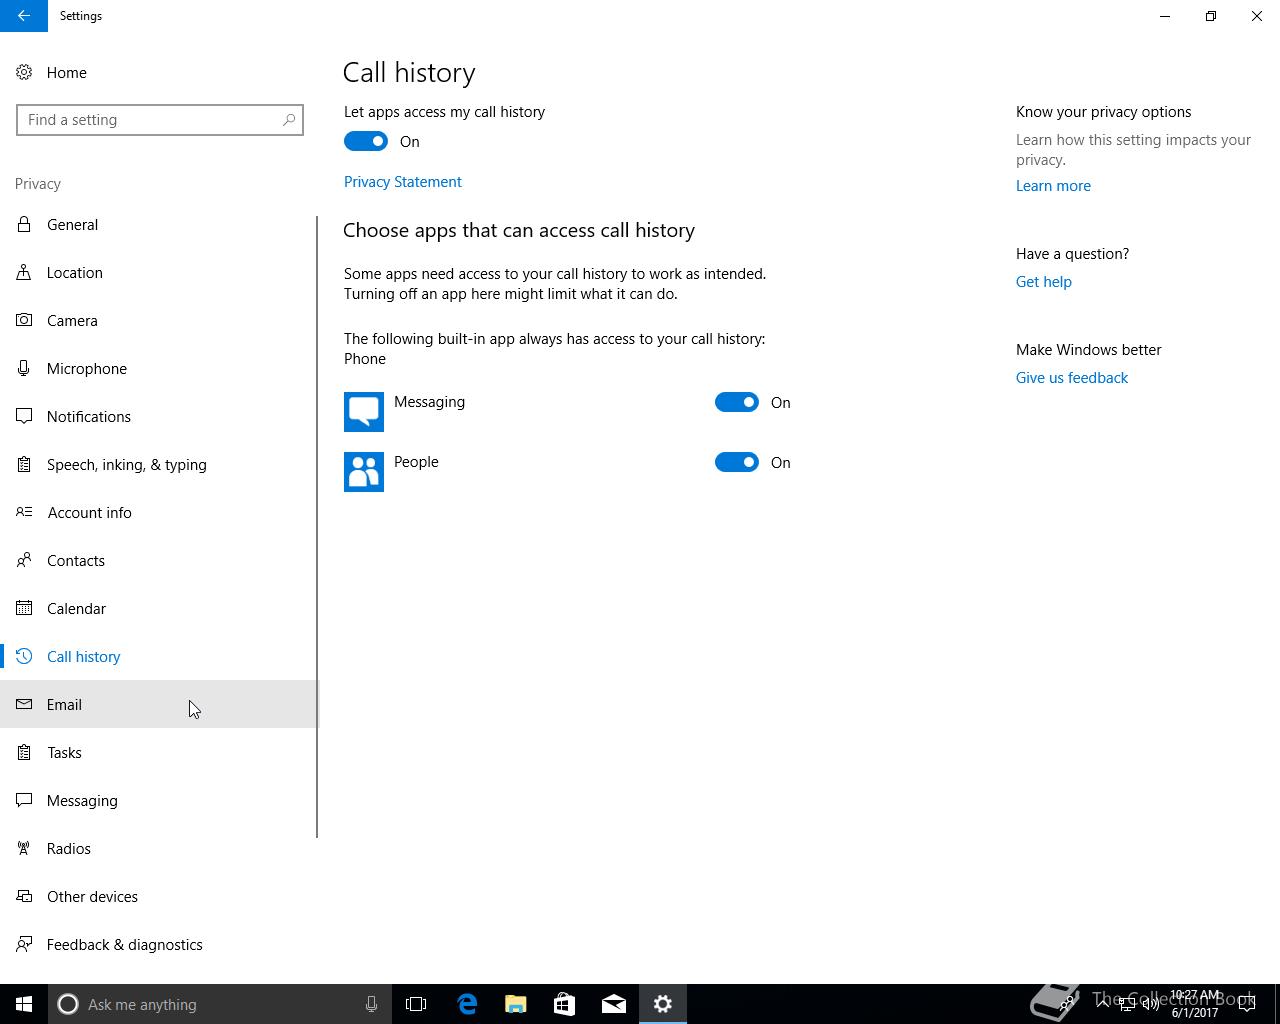Click the Calendar sidebar icon
Screen dimensions: 1280x1024
coord(24,608)
